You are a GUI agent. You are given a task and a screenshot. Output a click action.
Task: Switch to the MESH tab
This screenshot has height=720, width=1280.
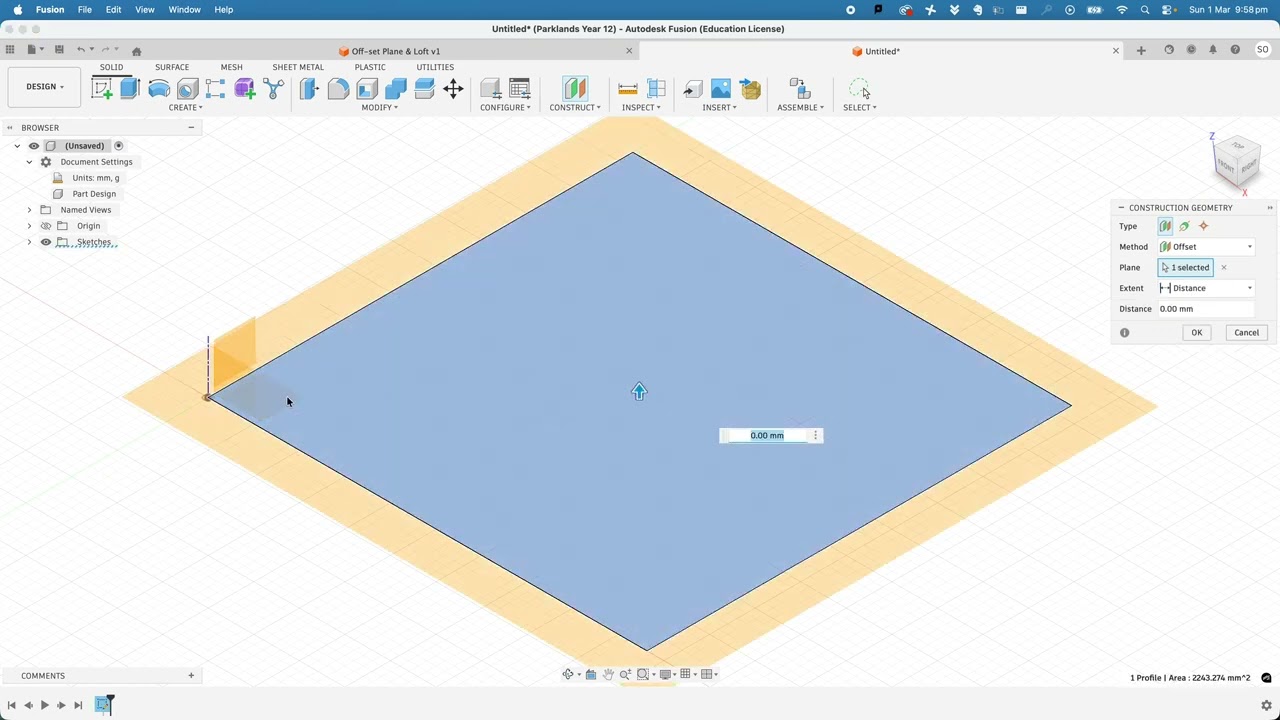point(231,67)
